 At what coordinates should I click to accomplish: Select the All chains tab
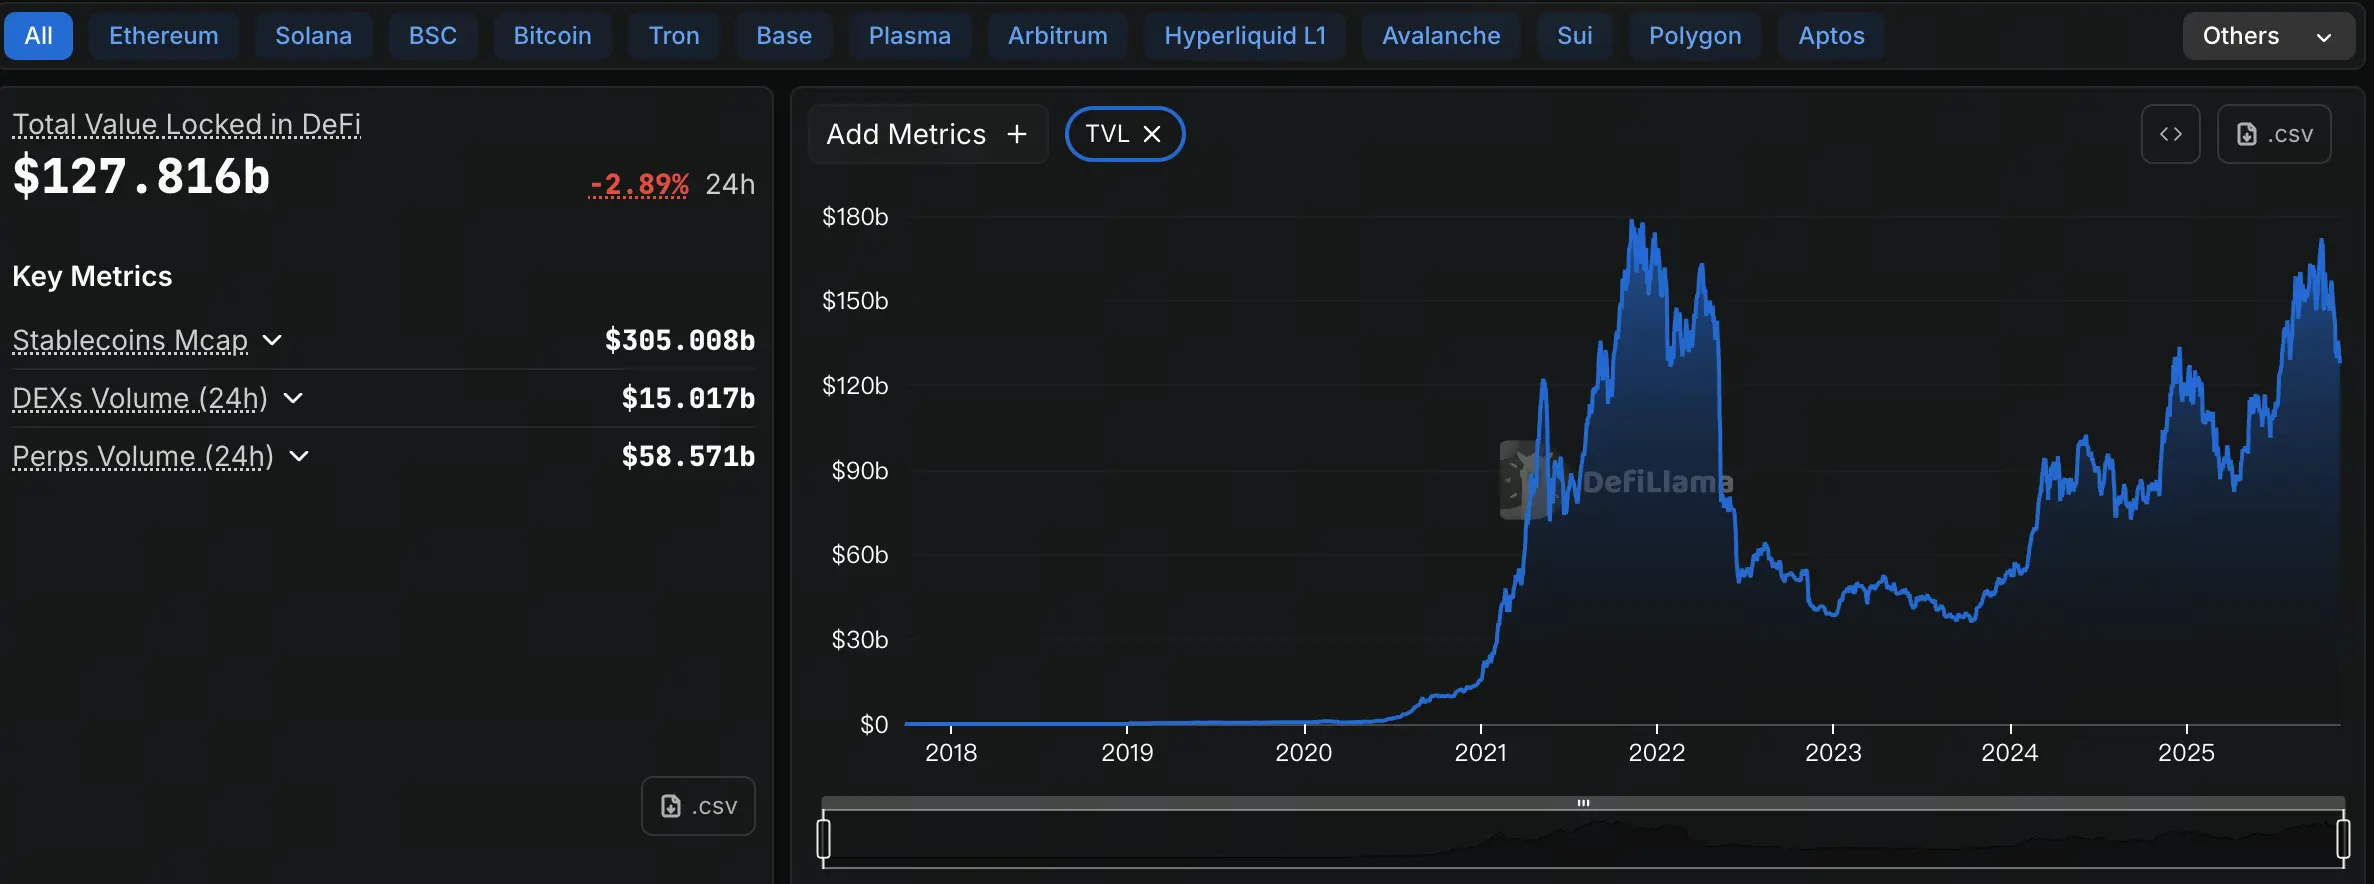coord(38,36)
